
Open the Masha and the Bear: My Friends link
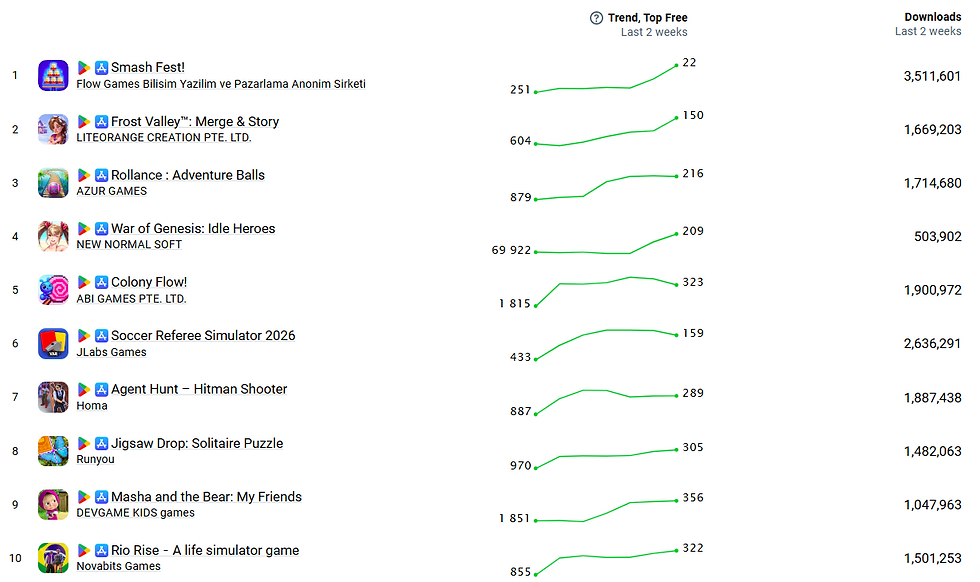click(206, 497)
